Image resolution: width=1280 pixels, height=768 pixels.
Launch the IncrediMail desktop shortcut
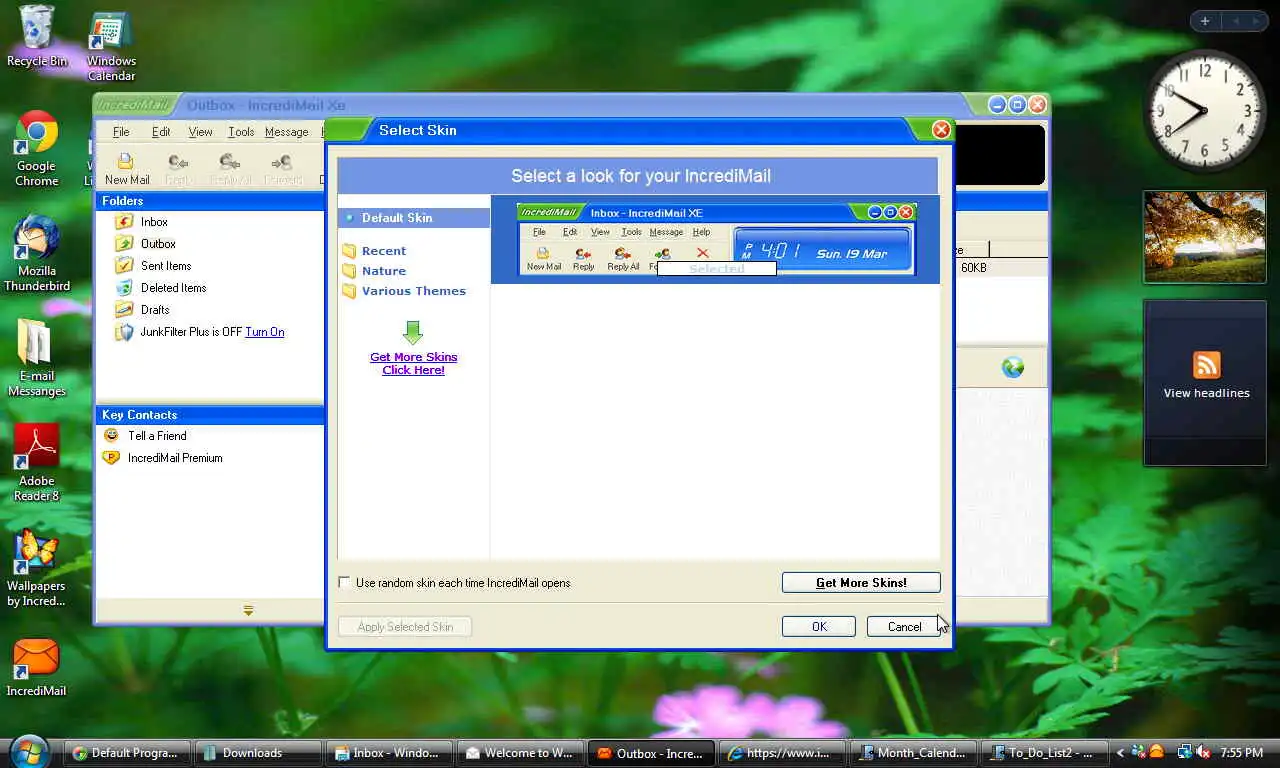click(x=37, y=667)
